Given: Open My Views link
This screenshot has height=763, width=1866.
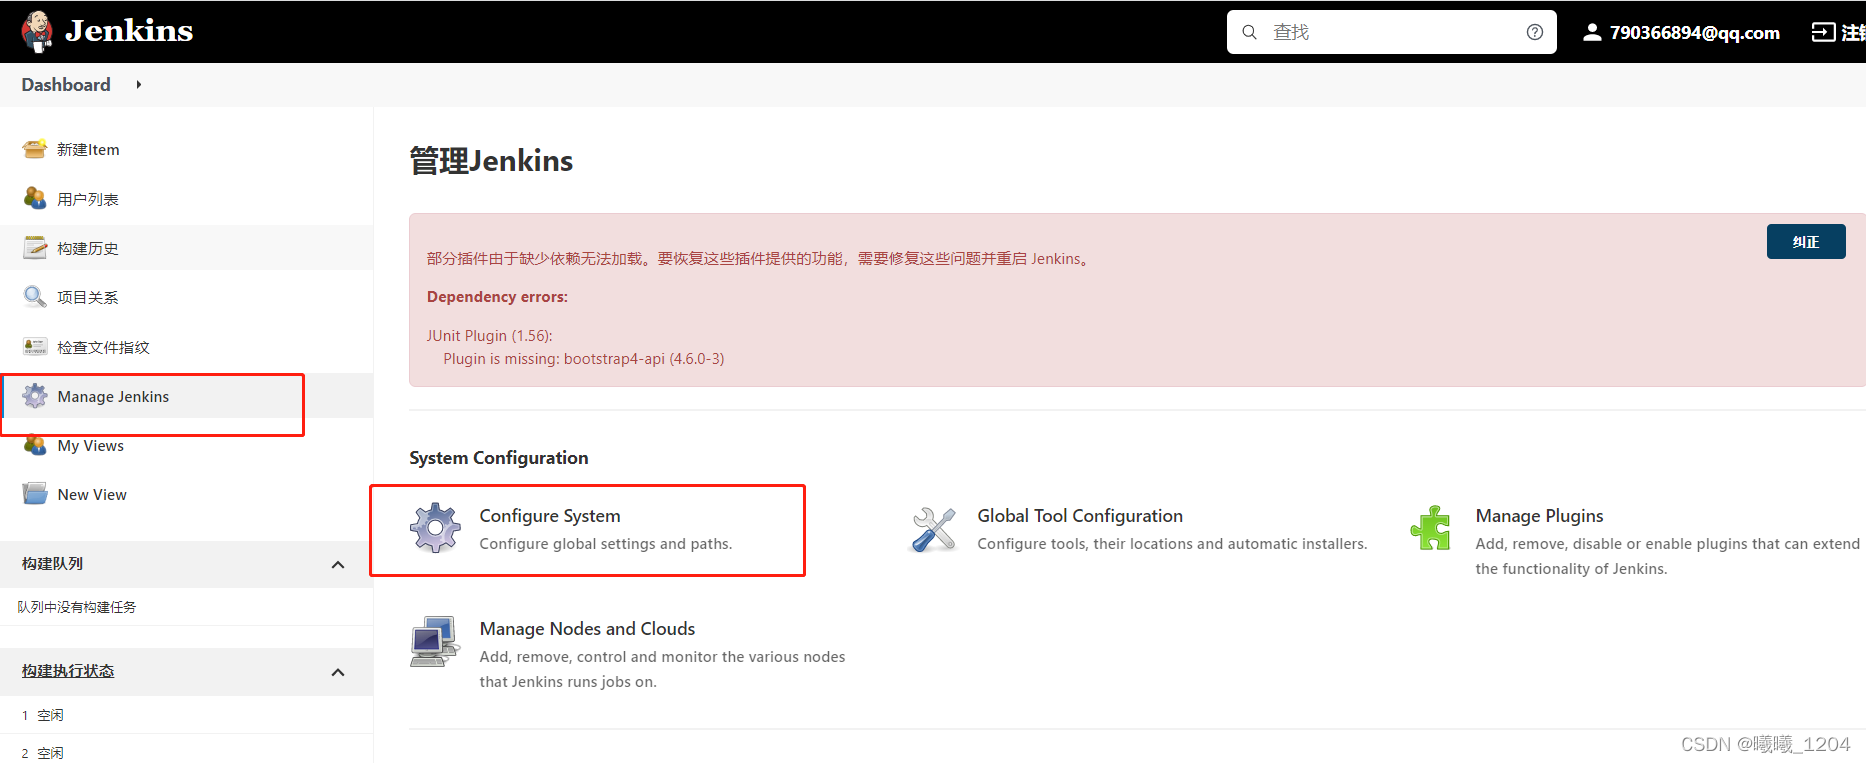Looking at the screenshot, I should coord(91,446).
